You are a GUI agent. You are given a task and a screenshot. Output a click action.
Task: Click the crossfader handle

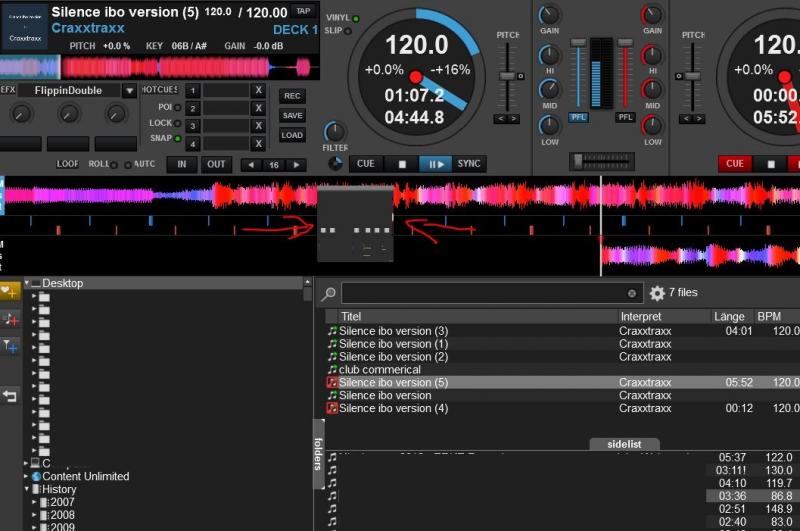coord(578,160)
